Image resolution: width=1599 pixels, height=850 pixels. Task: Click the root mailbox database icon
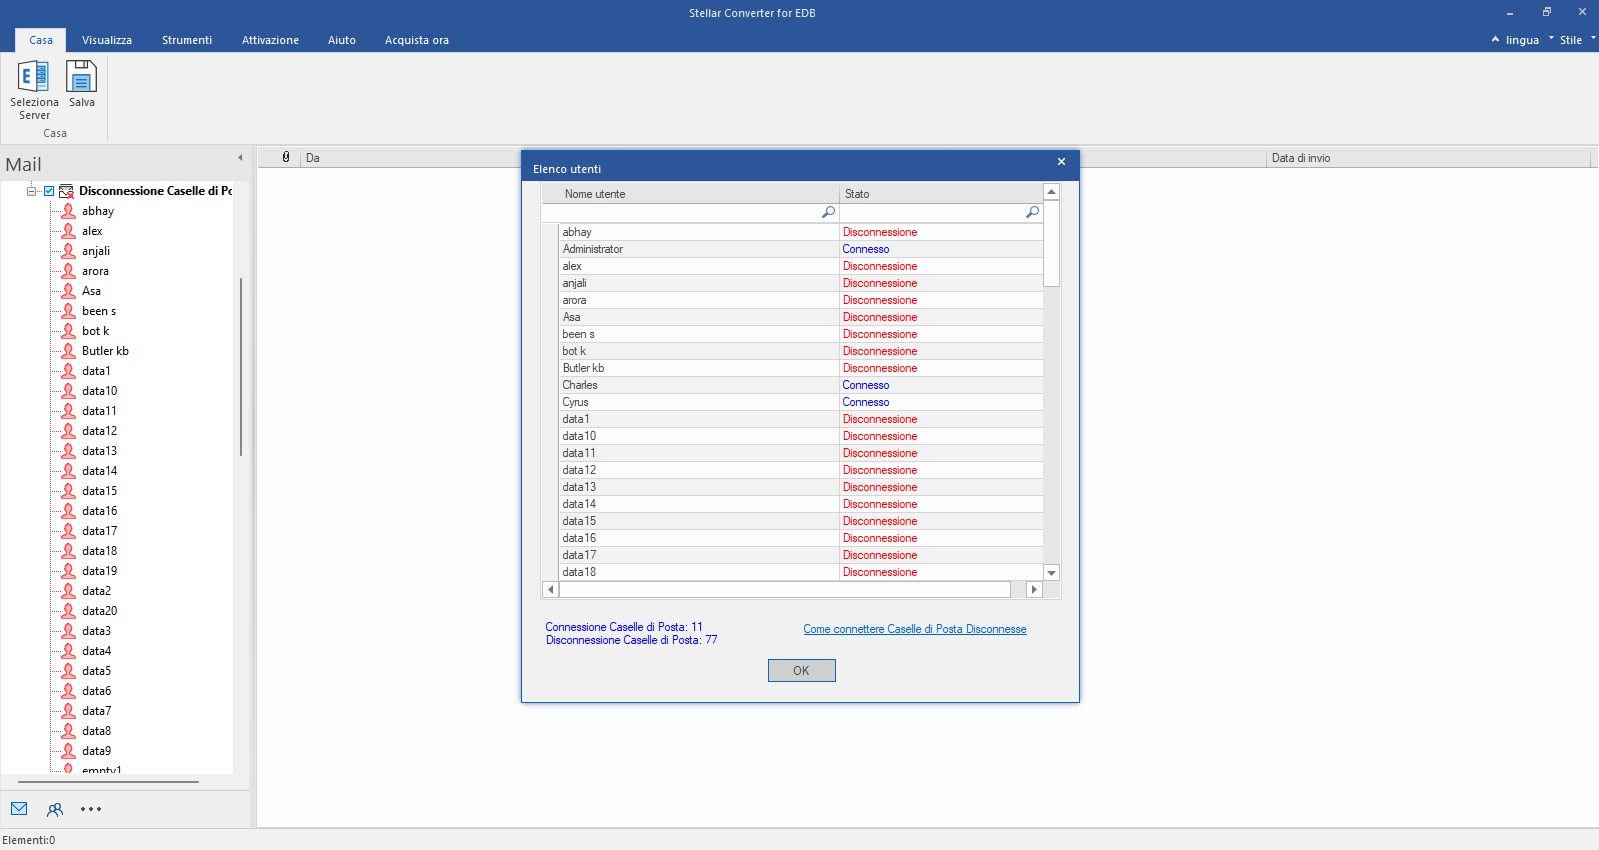coord(66,191)
